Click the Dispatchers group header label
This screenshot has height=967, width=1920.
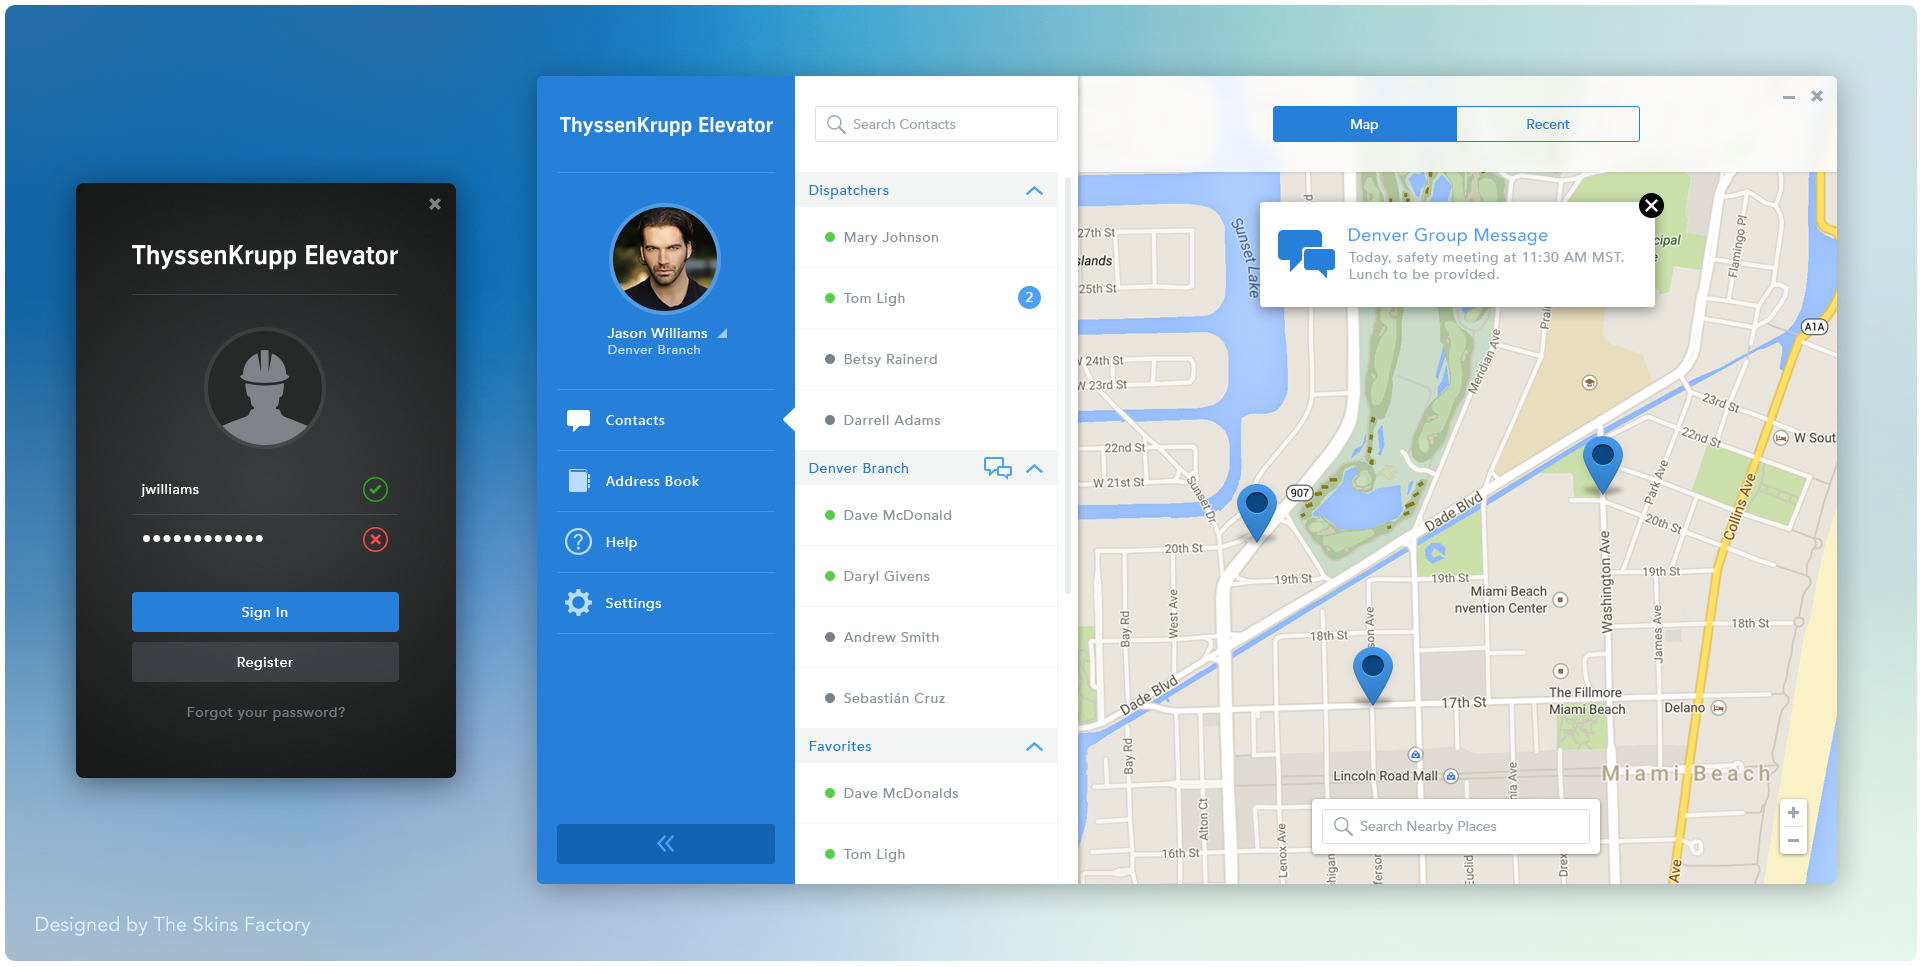[x=848, y=190]
